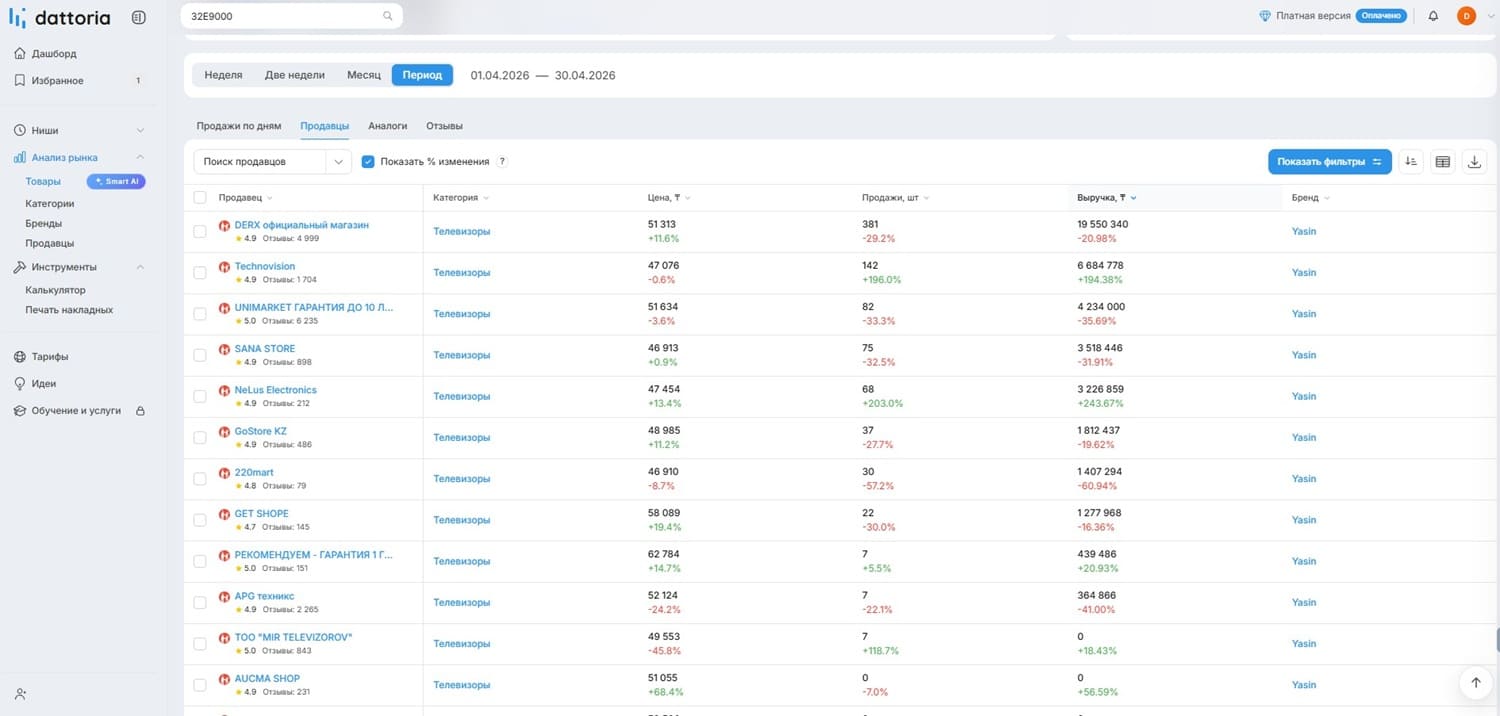Click the add user icon in sidebar
Screen dimensions: 1500x716
[21, 694]
